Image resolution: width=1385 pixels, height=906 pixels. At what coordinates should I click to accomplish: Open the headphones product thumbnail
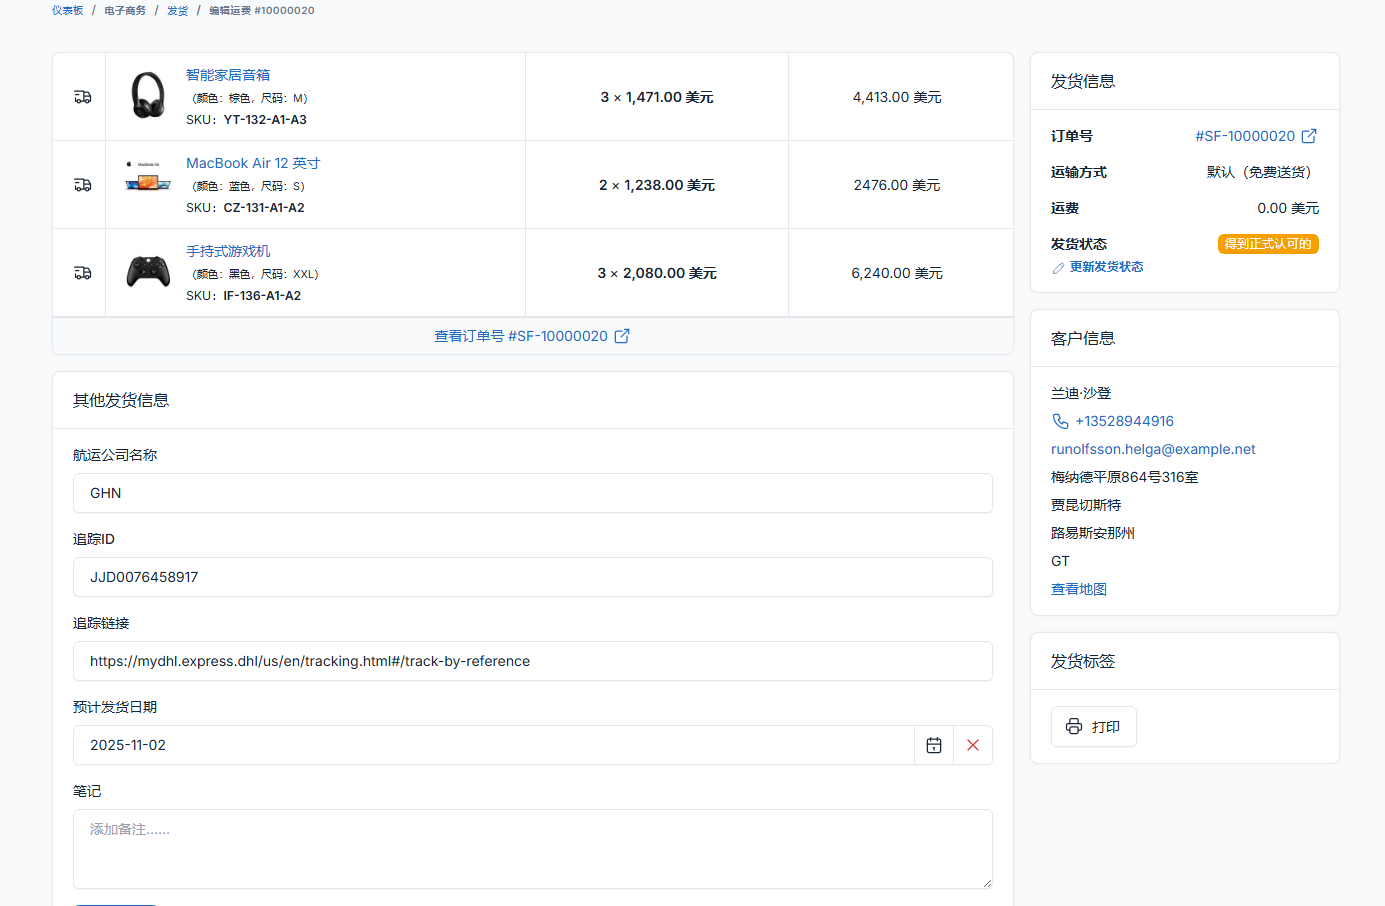point(148,96)
